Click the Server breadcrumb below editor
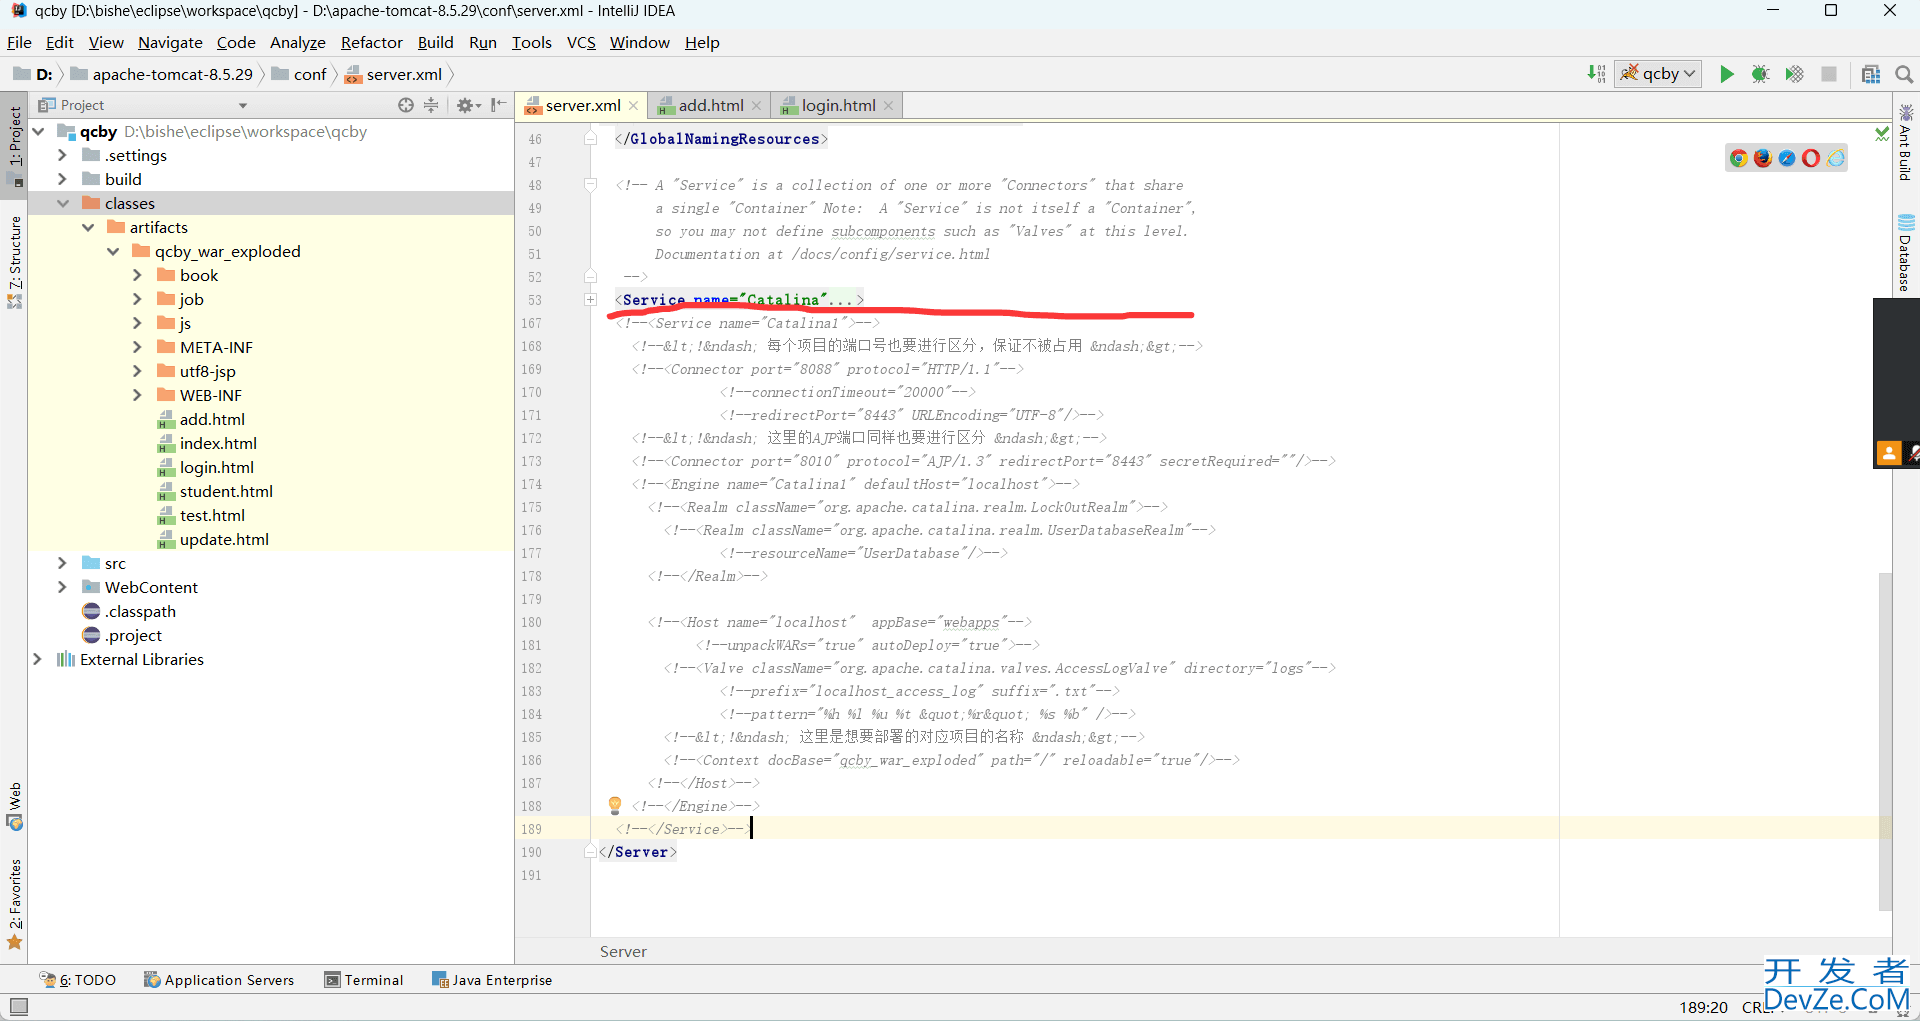1920x1021 pixels. (x=623, y=951)
